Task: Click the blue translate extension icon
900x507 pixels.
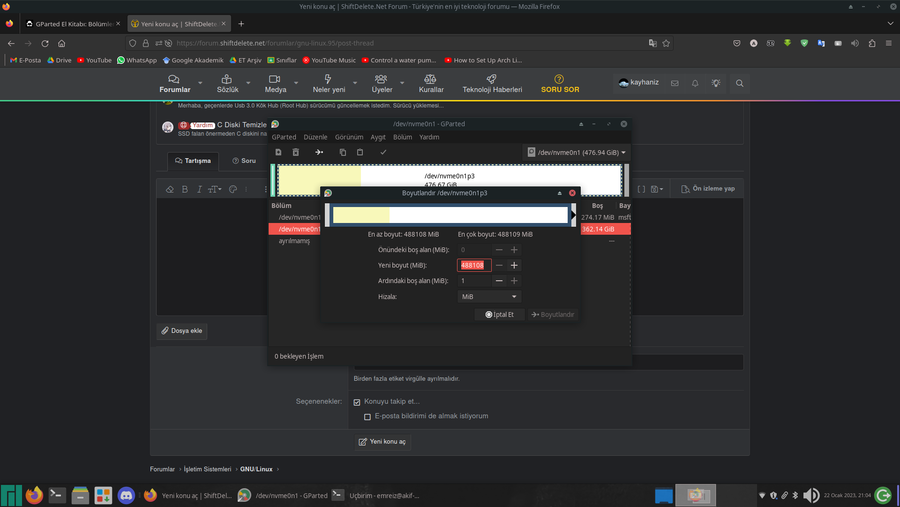Action: tap(821, 43)
